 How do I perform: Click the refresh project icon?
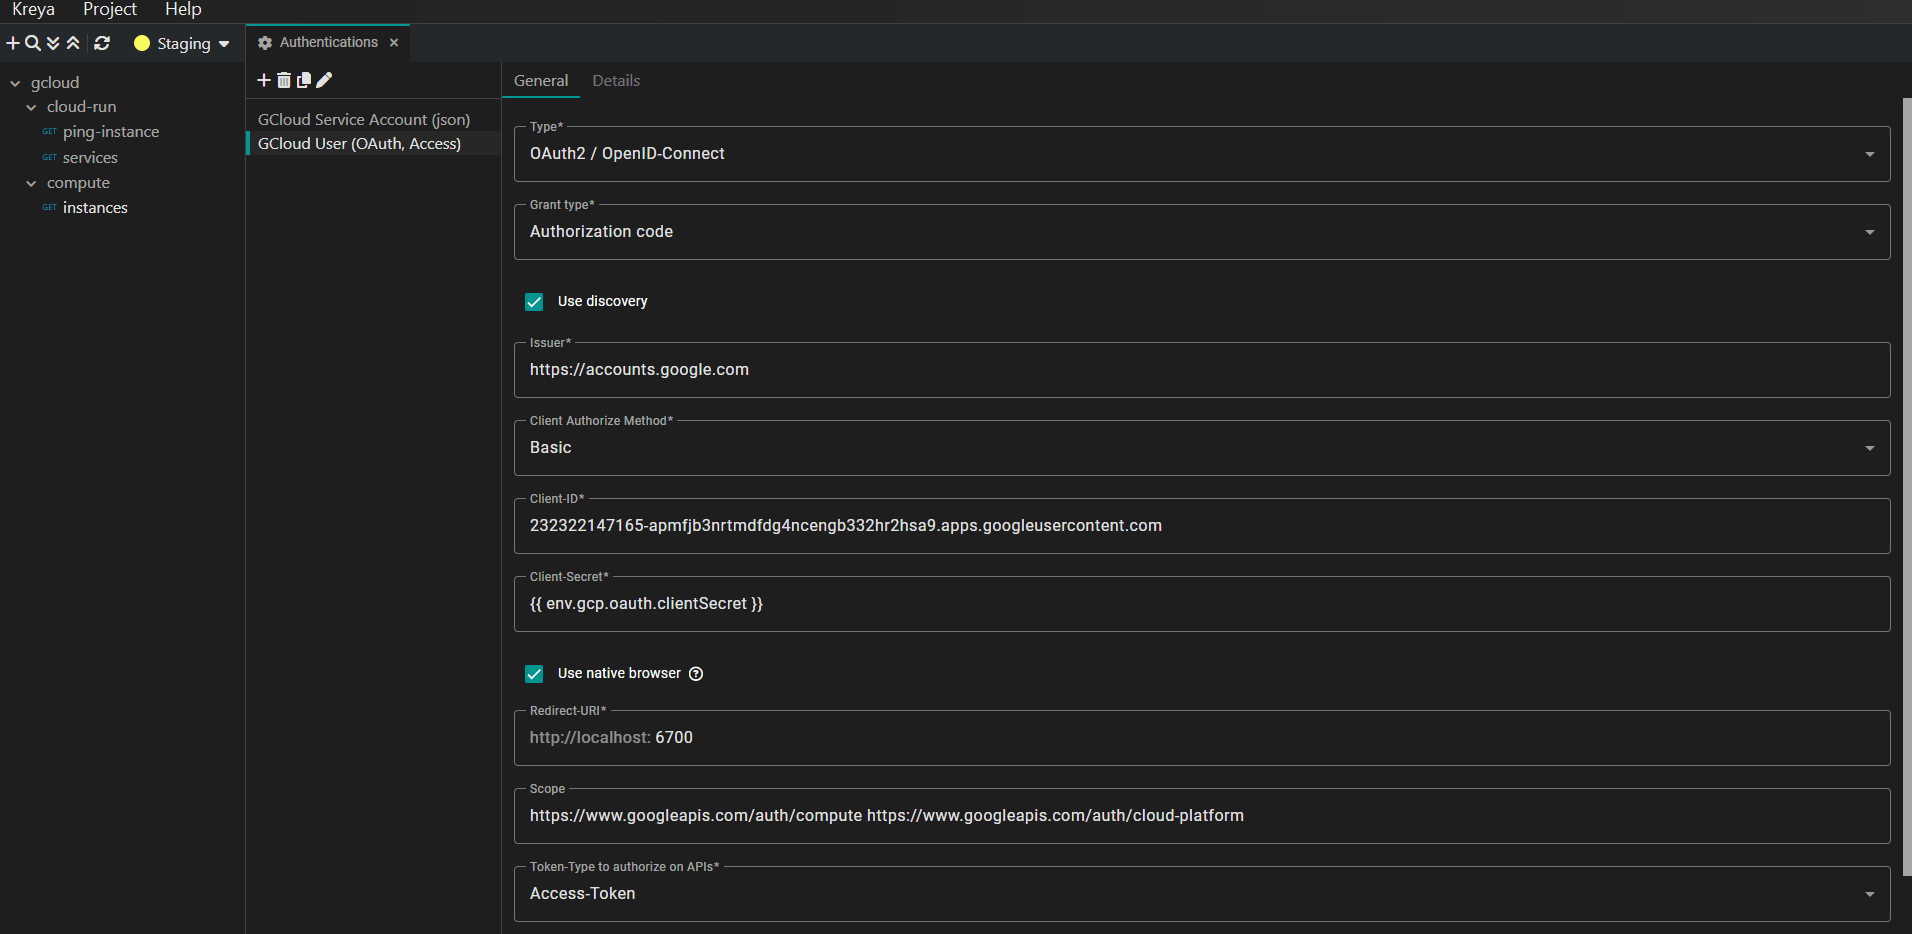102,43
